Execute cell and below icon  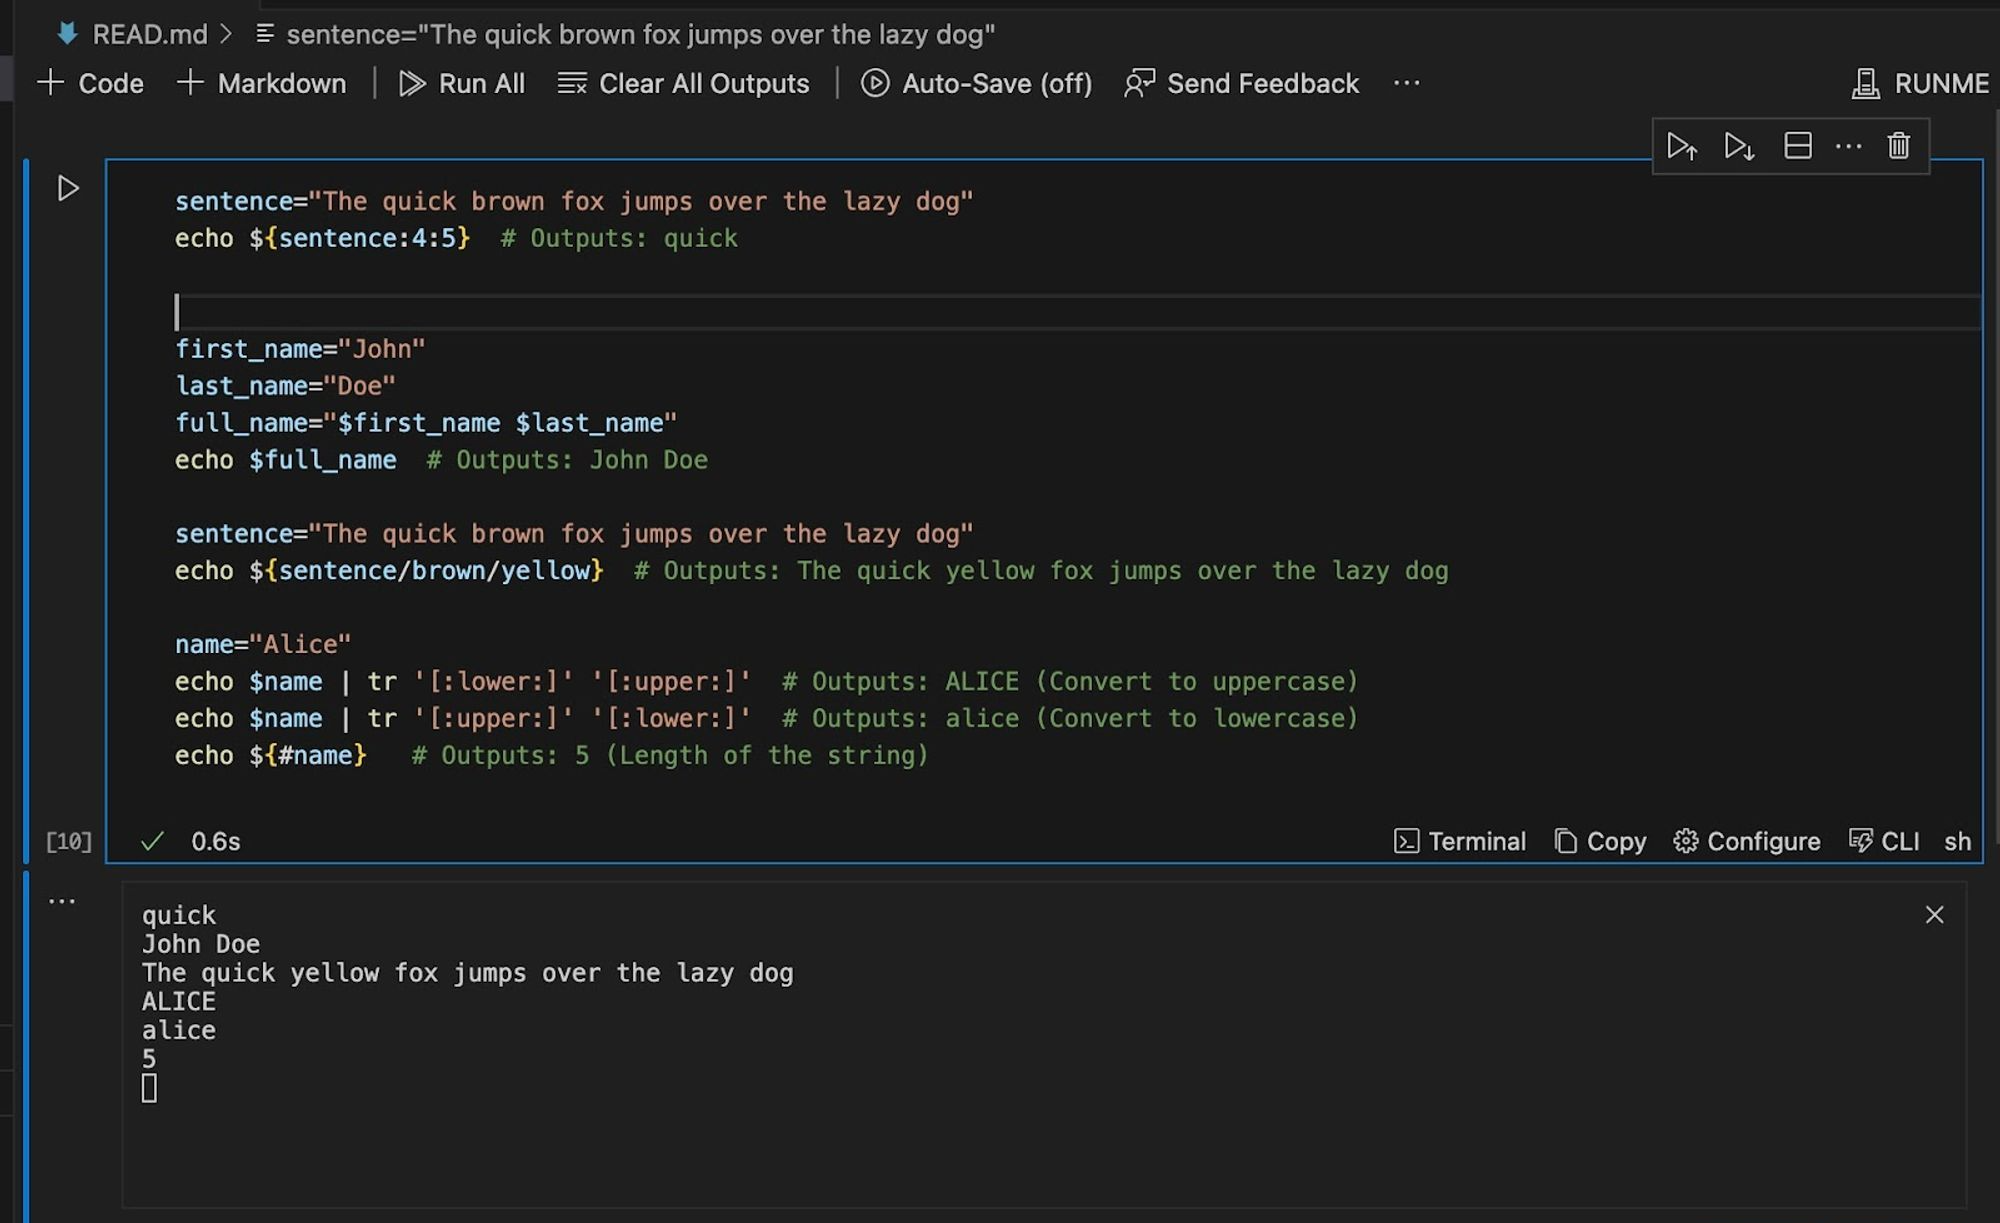(1739, 147)
